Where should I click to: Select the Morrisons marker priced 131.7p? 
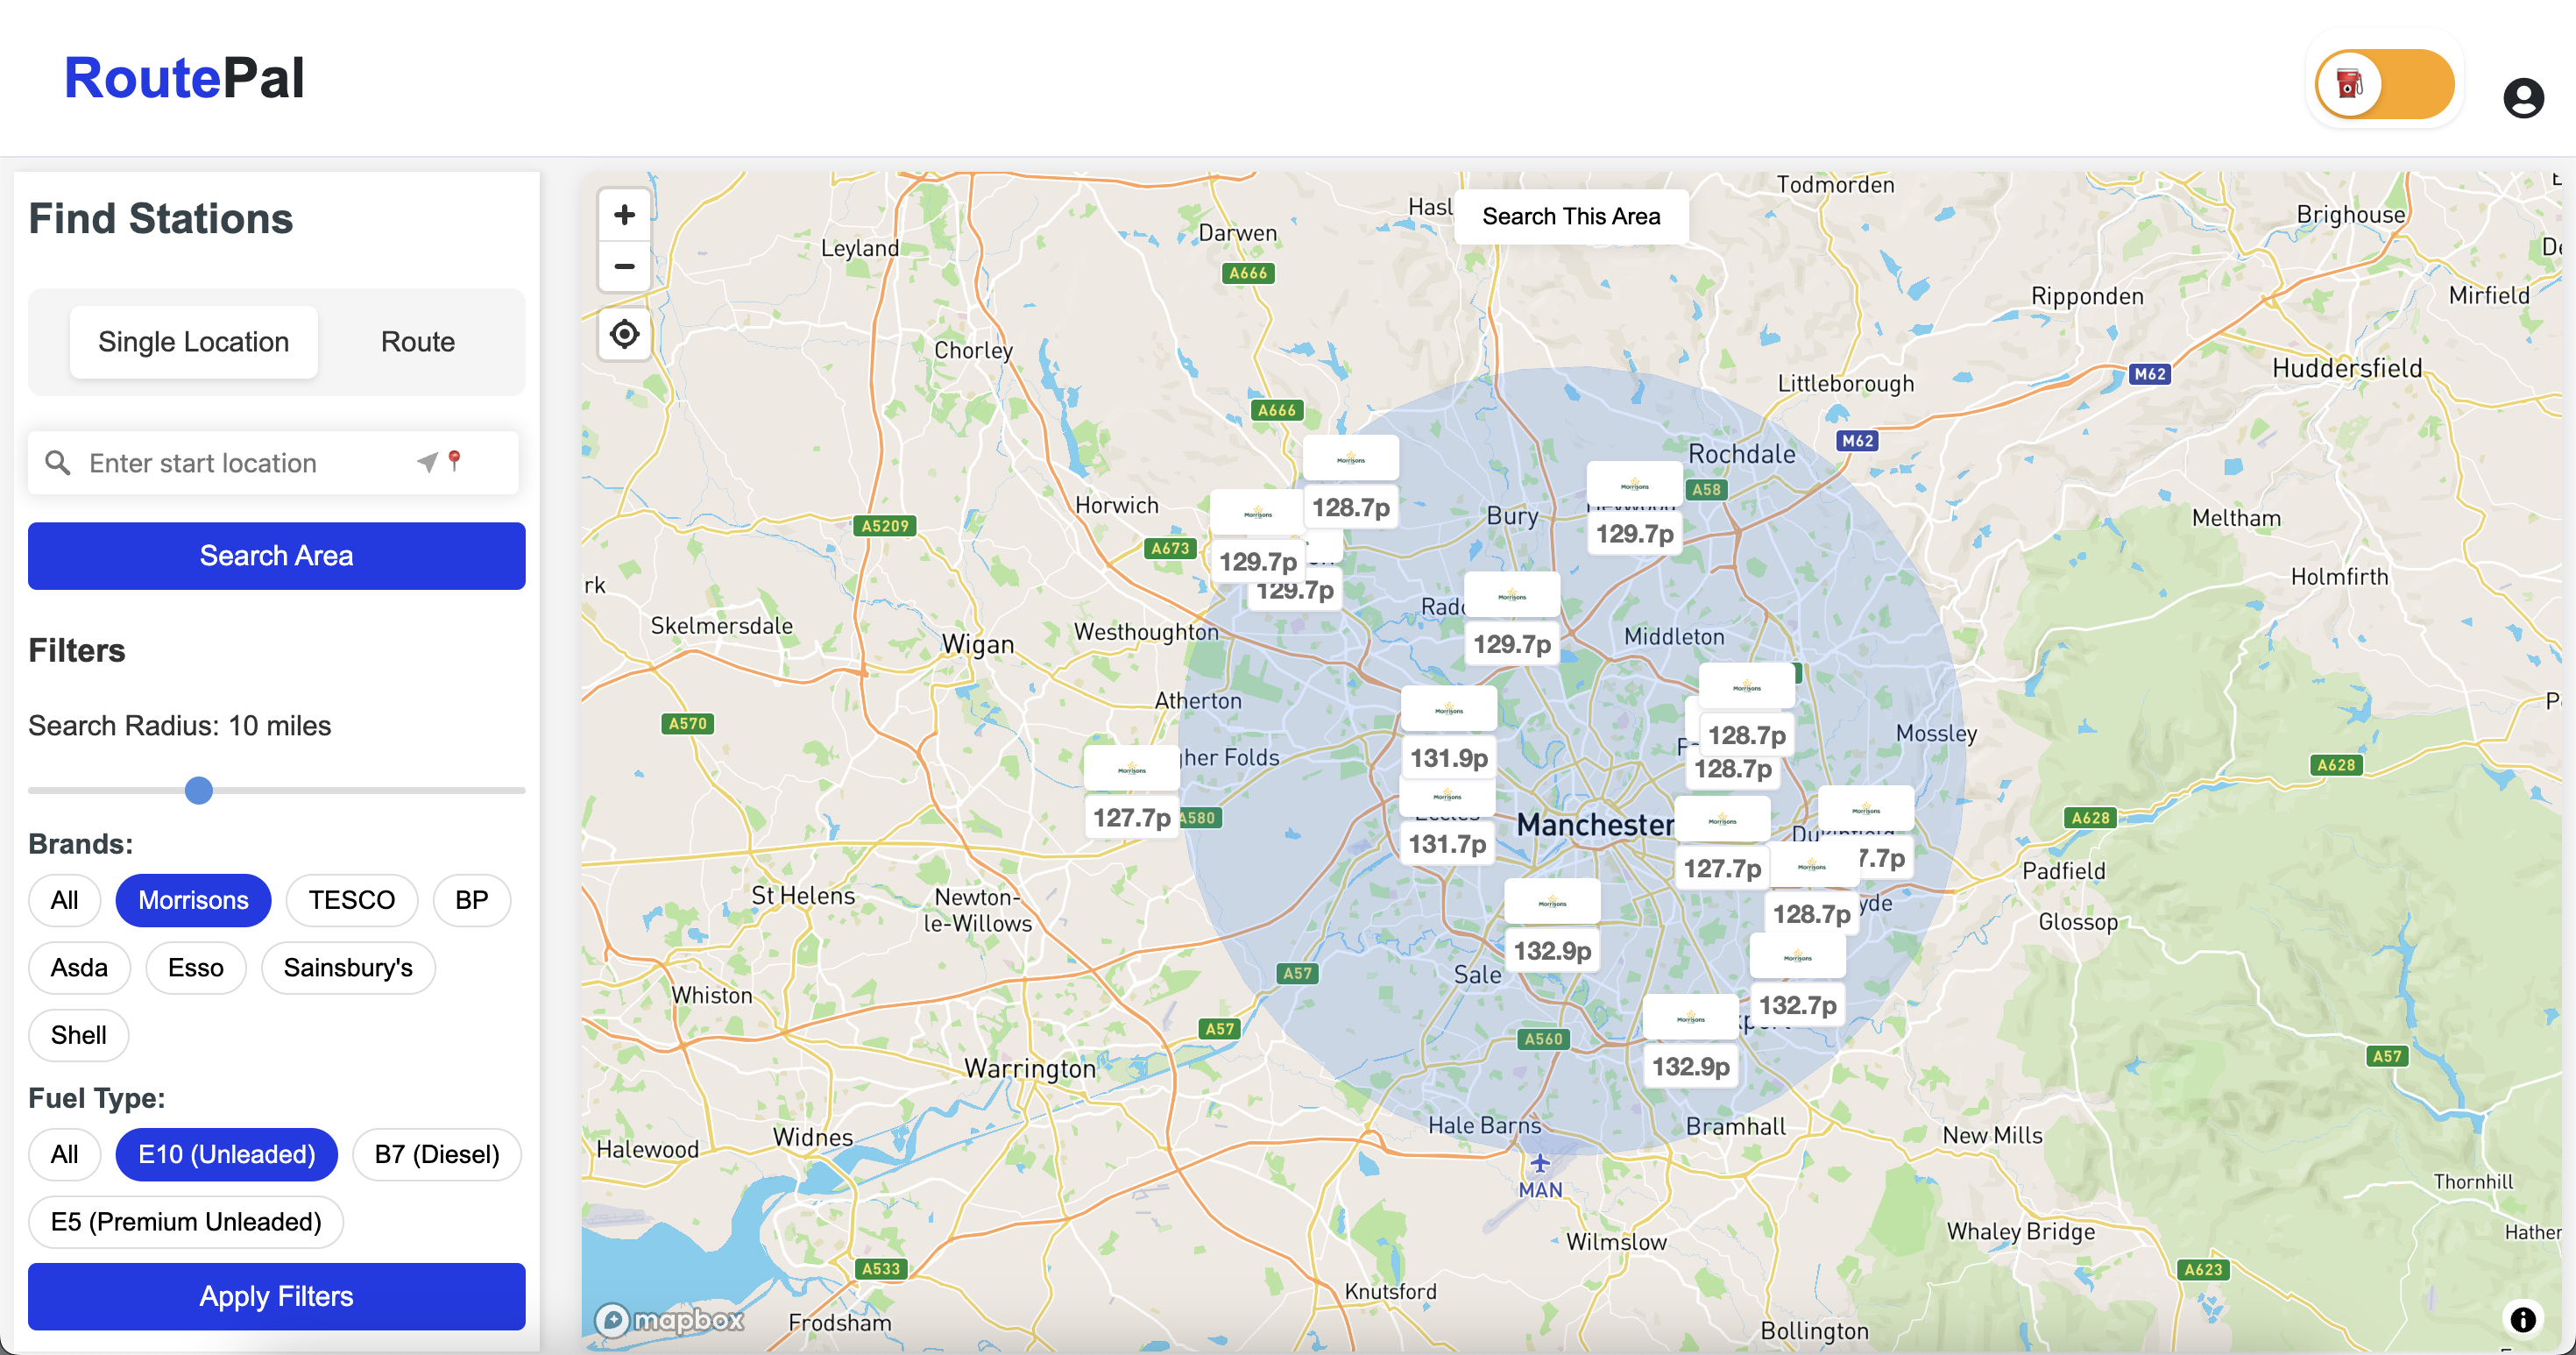[x=1446, y=796]
